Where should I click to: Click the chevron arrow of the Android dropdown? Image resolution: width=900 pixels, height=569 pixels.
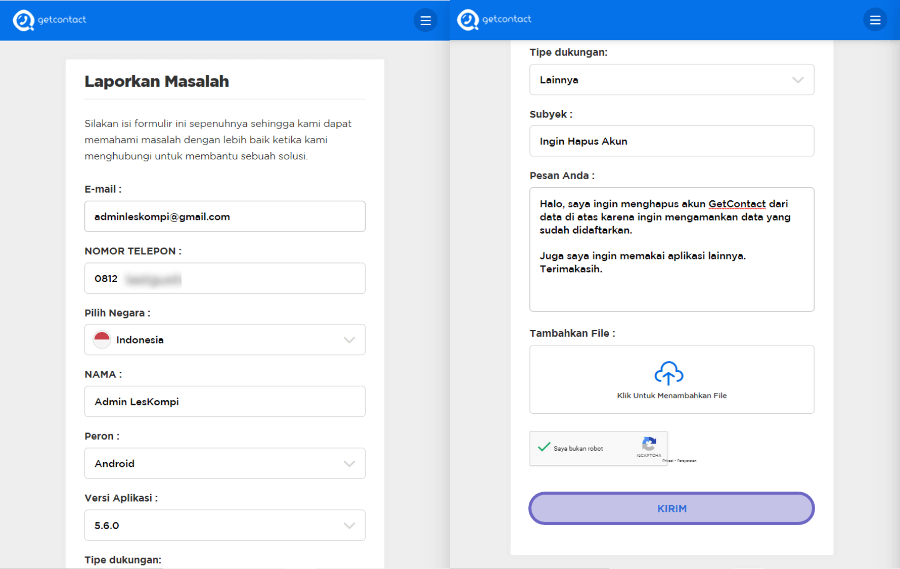(349, 463)
